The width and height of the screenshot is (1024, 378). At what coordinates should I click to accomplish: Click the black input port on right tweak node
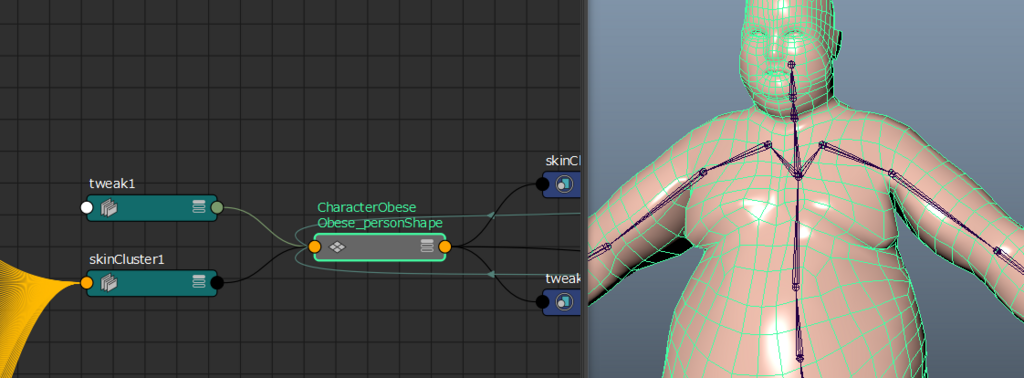[x=542, y=302]
